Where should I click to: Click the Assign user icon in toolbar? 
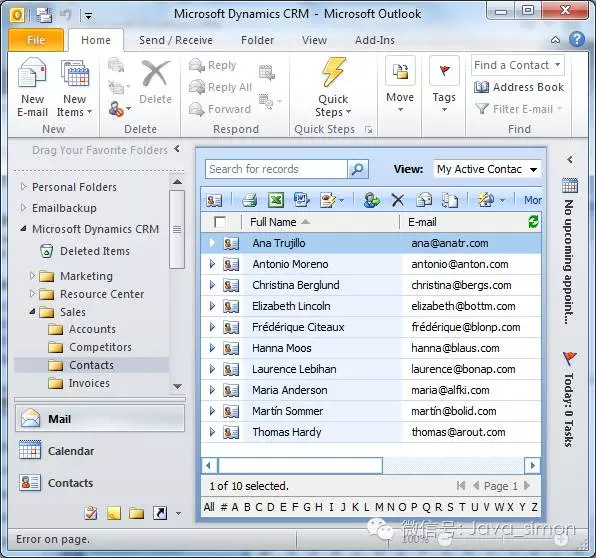click(371, 200)
